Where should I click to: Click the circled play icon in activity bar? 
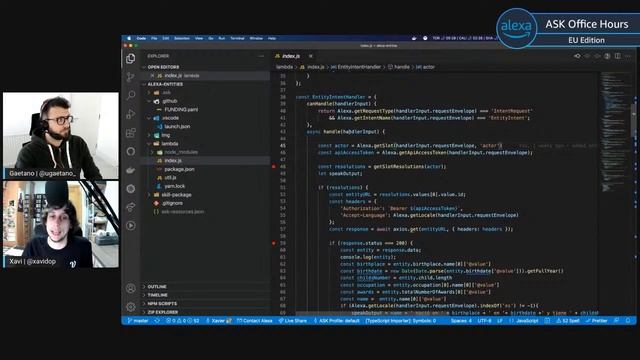[x=131, y=225]
